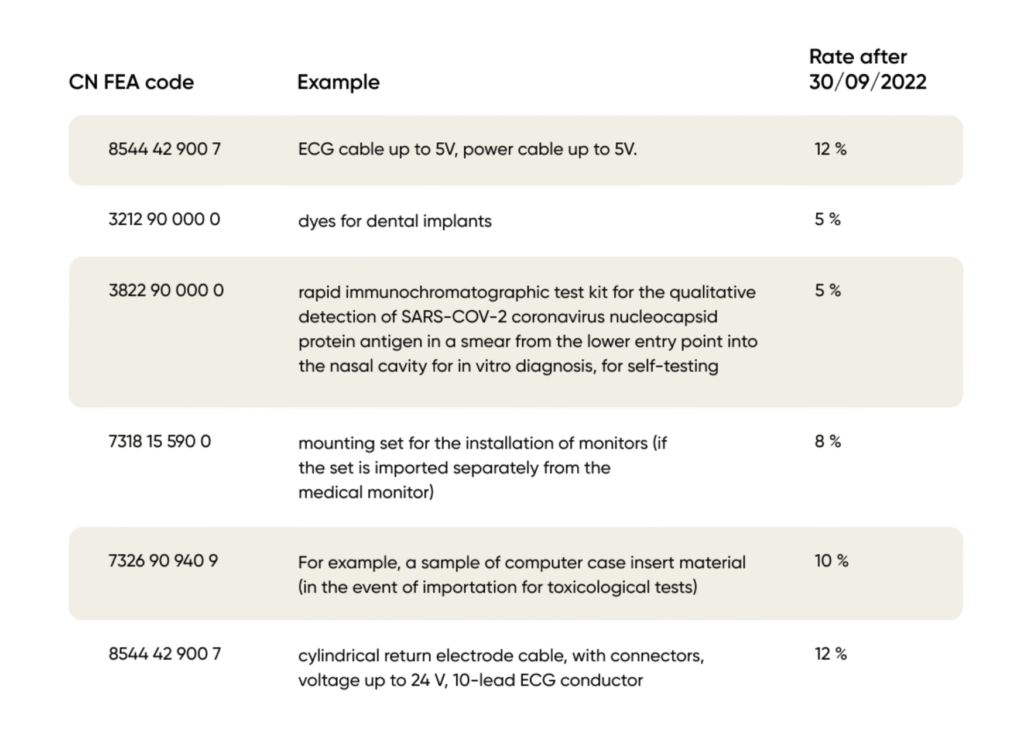This screenshot has height=755, width=1024.
Task: Click the 8 % rate value
Action: click(827, 441)
